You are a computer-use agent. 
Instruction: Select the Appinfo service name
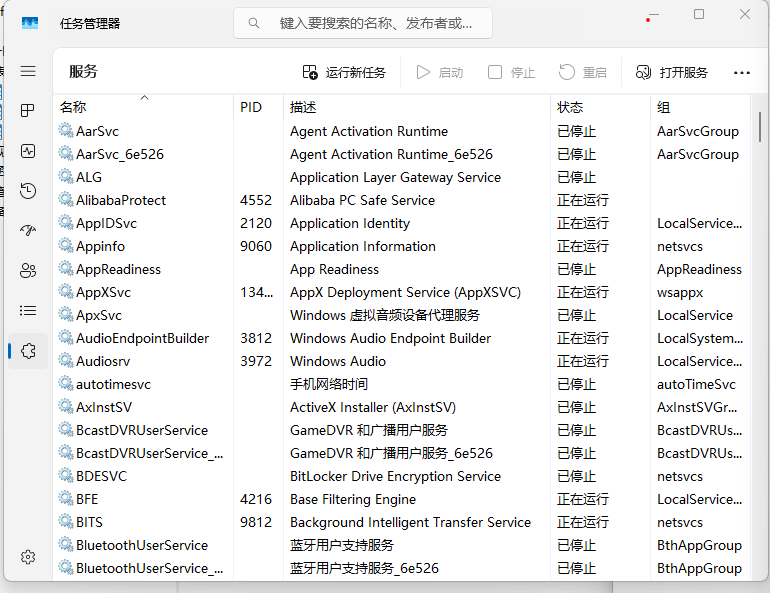coord(101,246)
